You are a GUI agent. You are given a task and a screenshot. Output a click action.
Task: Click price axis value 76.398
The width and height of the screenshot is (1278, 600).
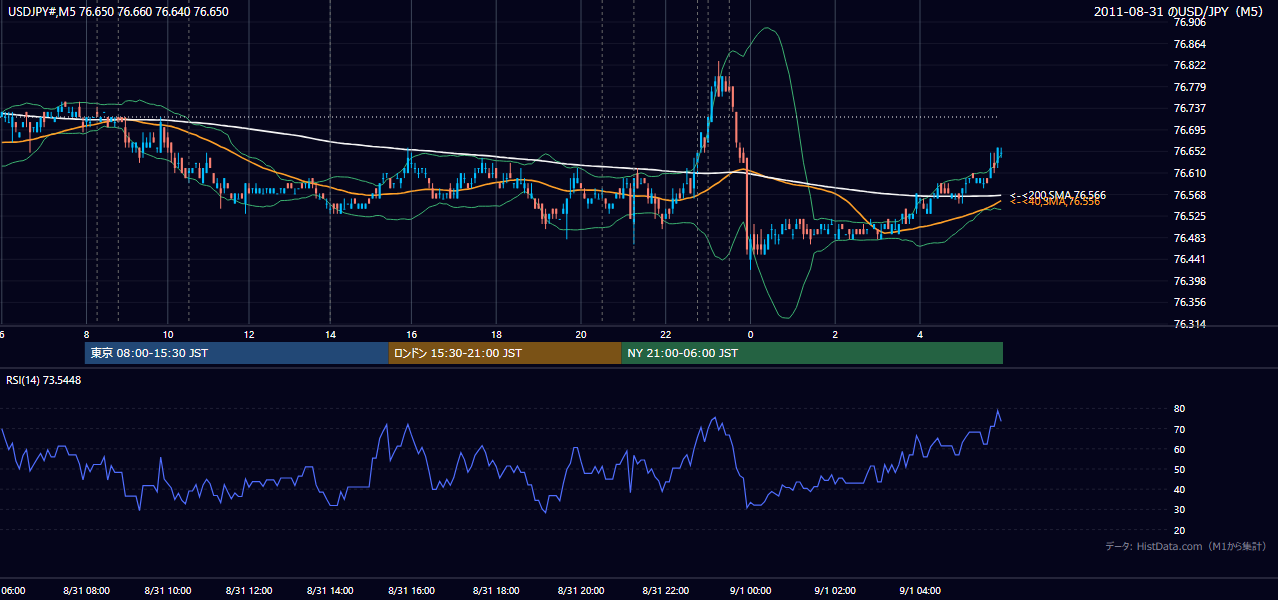coord(1190,281)
